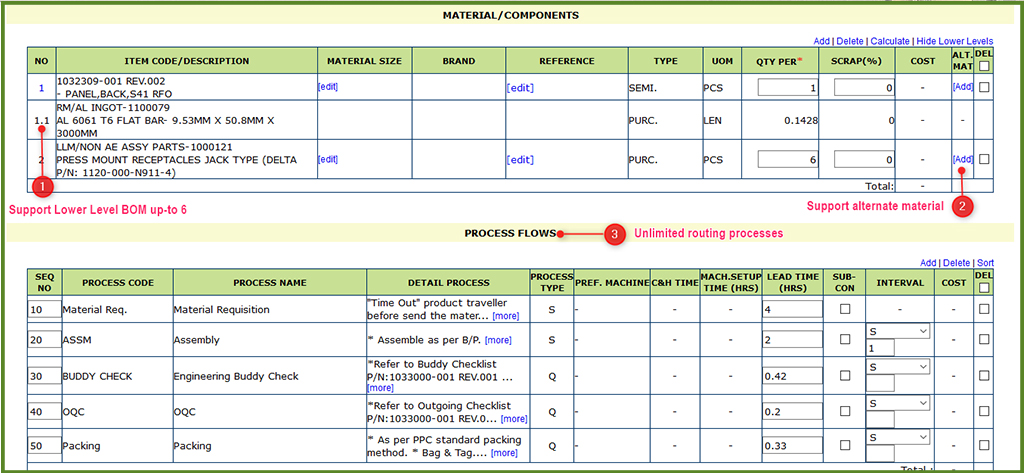
Task: Focus lead time field for Material Requisition
Action: click(x=792, y=309)
